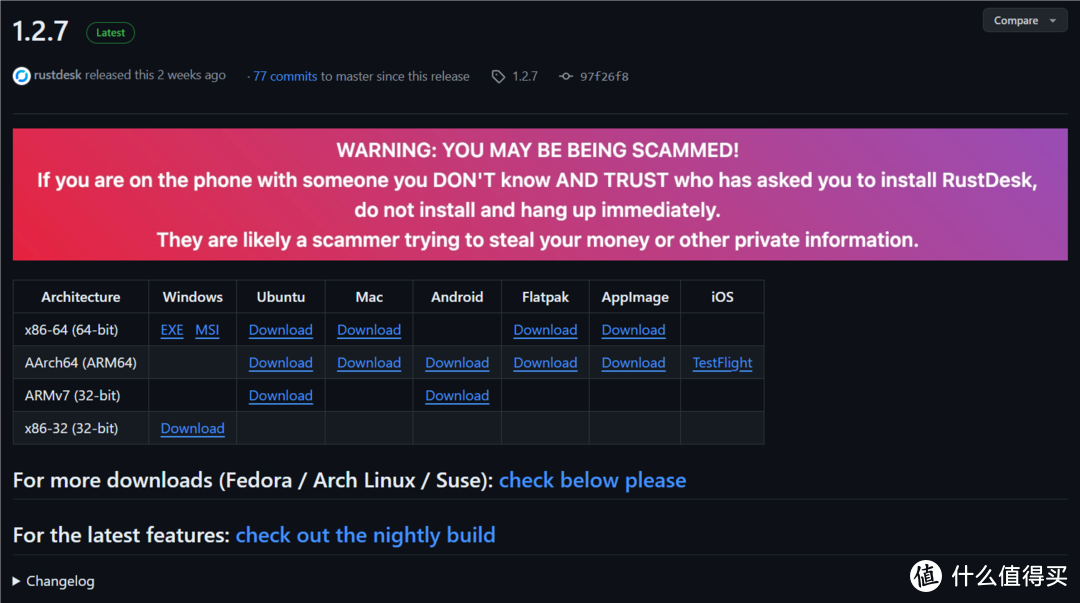Click the 'iOS' column header
1080x603 pixels.
pos(723,297)
